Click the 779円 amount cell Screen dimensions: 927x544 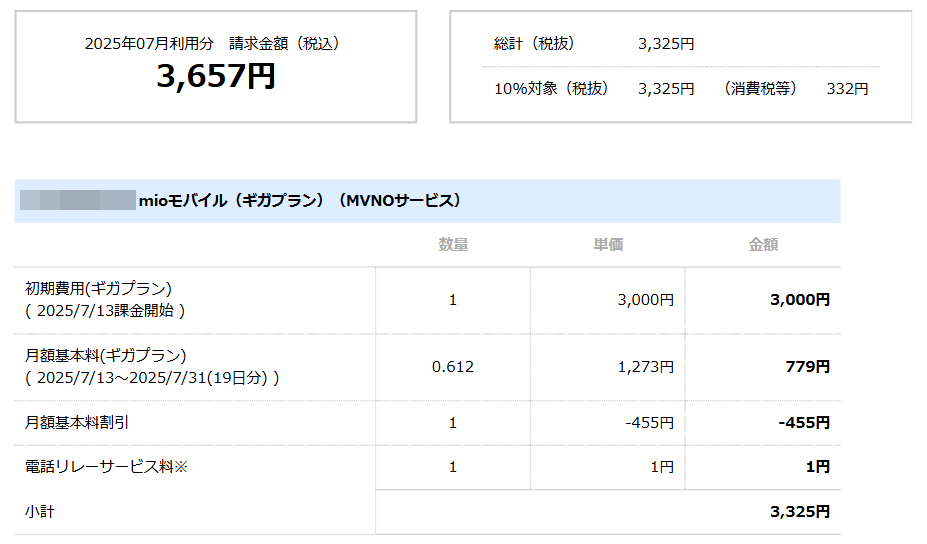808,366
